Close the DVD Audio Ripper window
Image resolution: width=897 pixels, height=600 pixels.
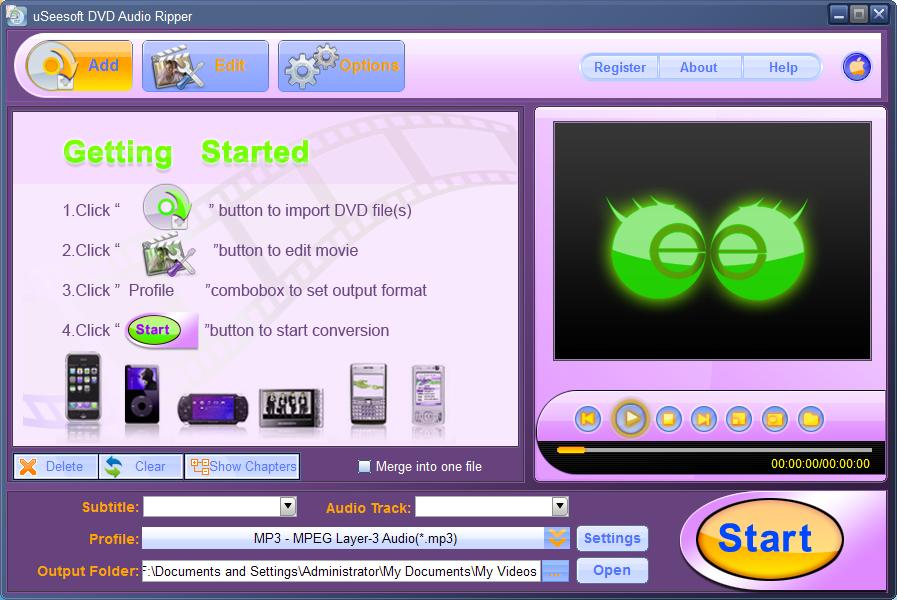[878, 14]
